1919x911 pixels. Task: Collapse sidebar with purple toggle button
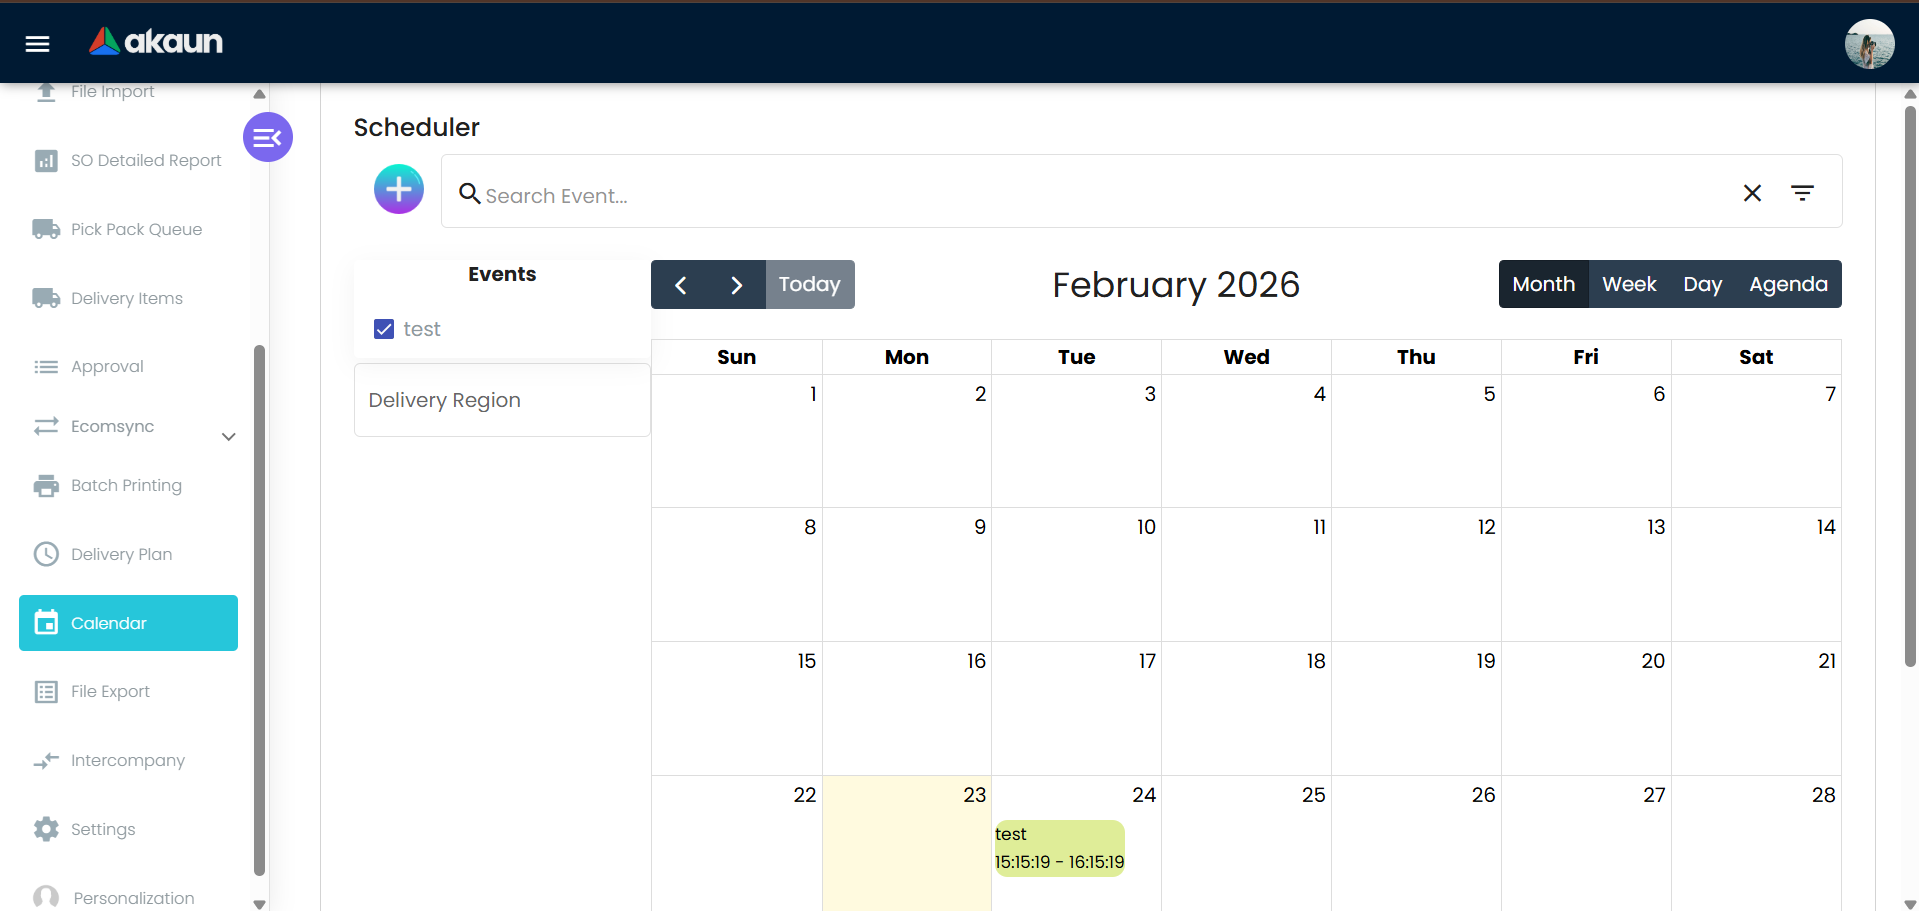(x=267, y=138)
